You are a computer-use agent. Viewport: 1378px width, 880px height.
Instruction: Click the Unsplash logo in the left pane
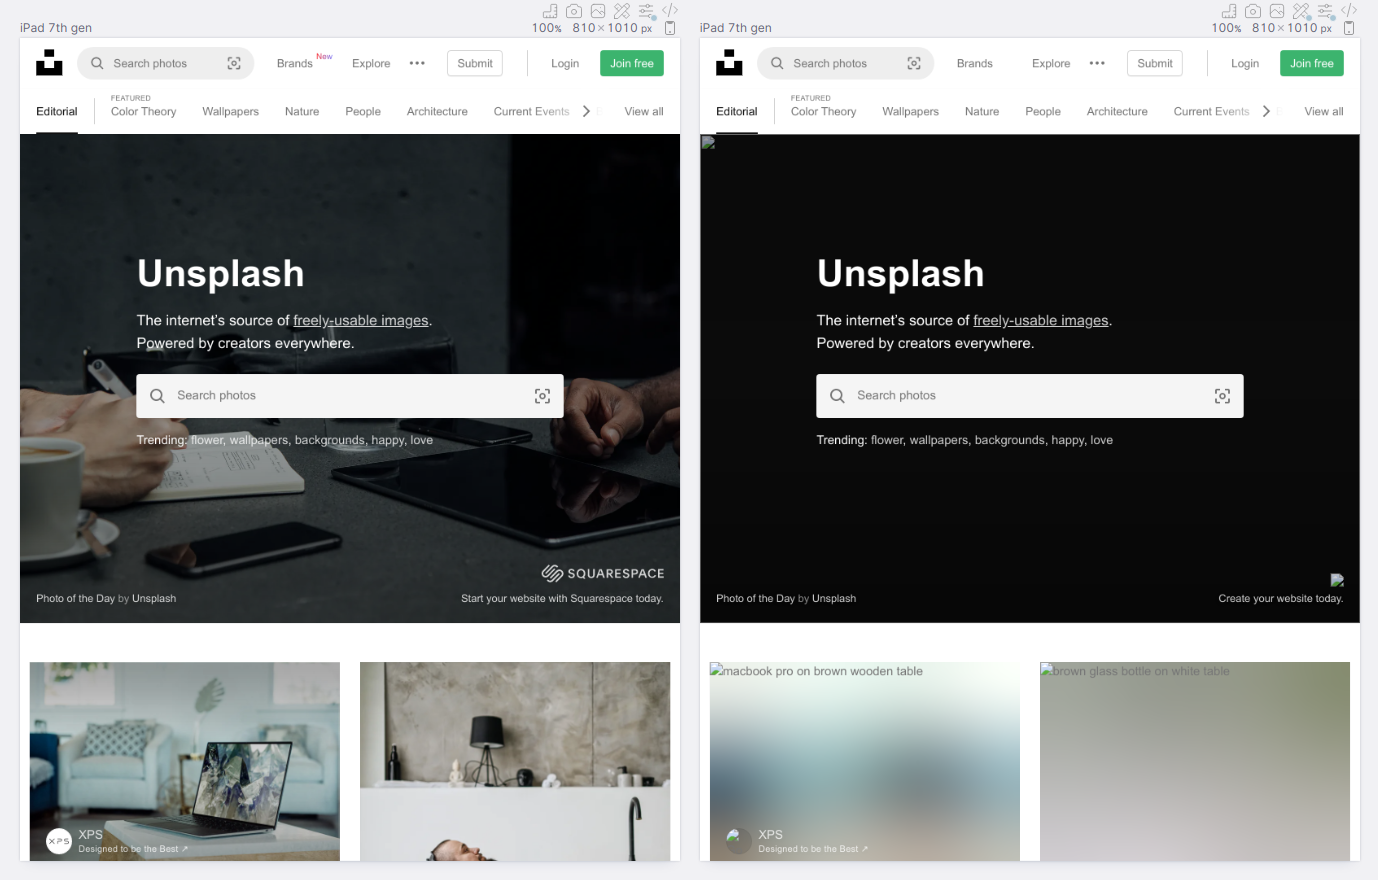tap(49, 63)
